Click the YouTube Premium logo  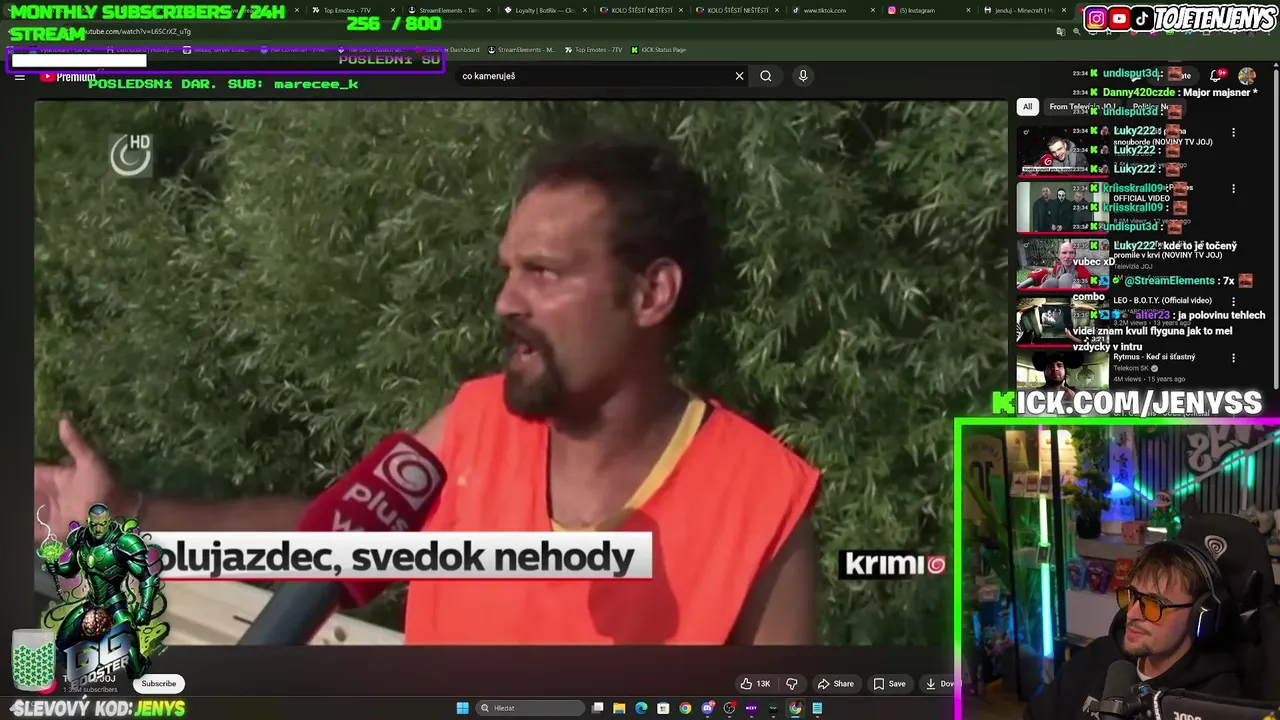(68, 77)
